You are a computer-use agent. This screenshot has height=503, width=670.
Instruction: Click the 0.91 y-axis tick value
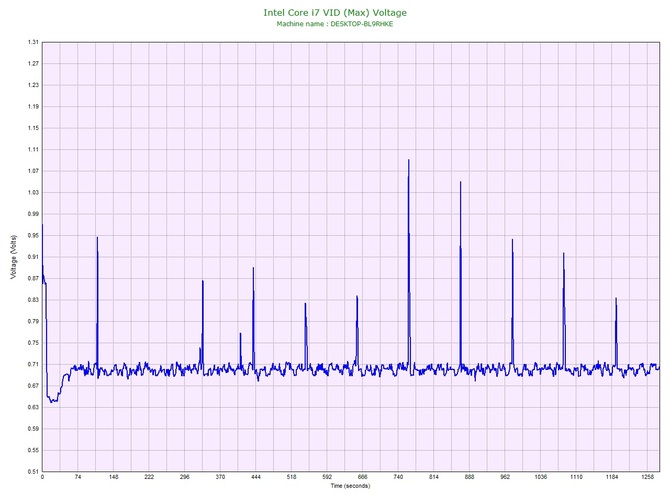[33, 257]
